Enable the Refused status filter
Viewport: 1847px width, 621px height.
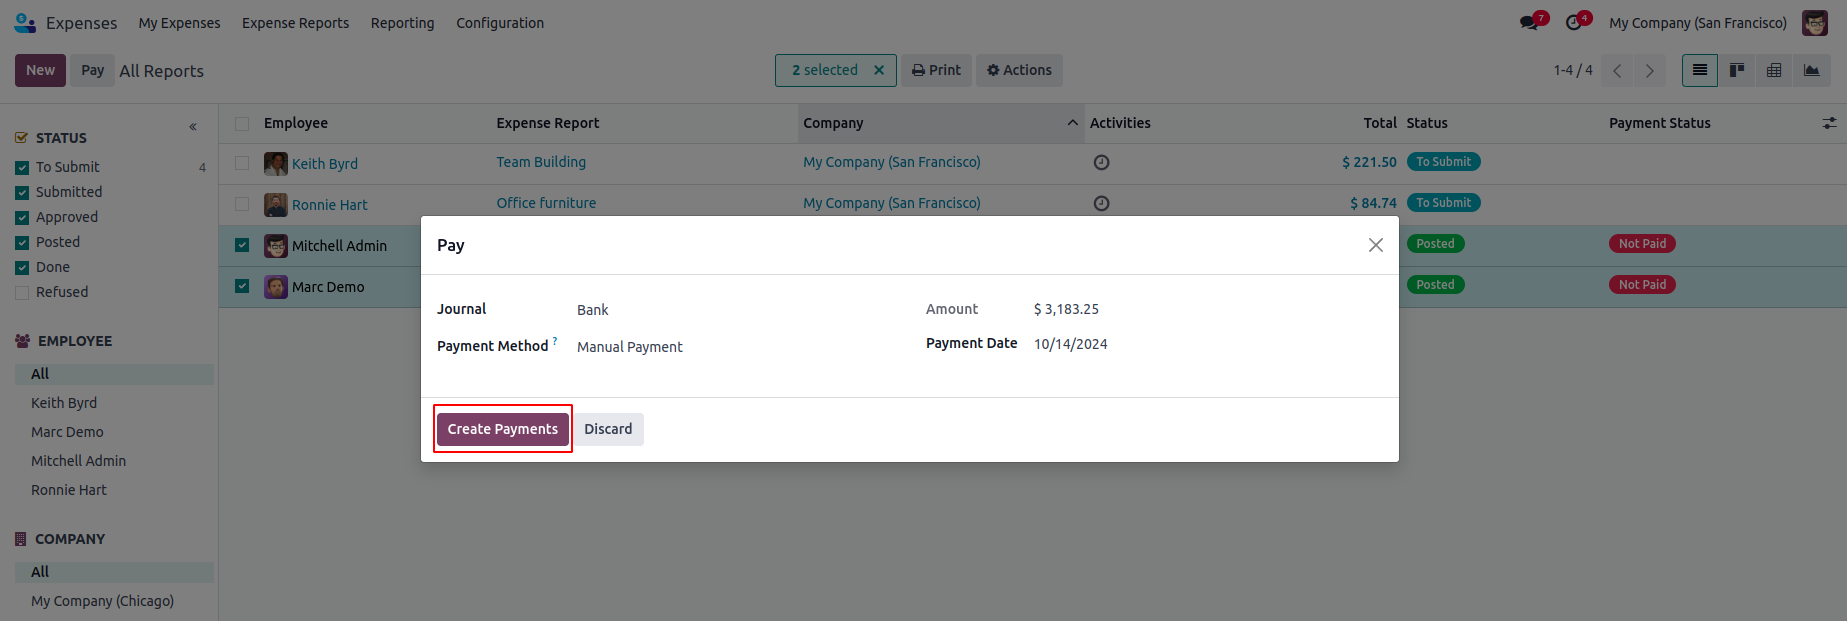coord(22,293)
